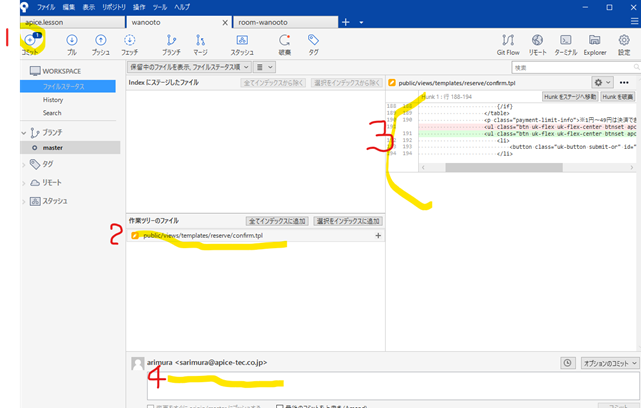Click the Pull (プル) toolbar icon
641x408 pixels.
click(72, 40)
